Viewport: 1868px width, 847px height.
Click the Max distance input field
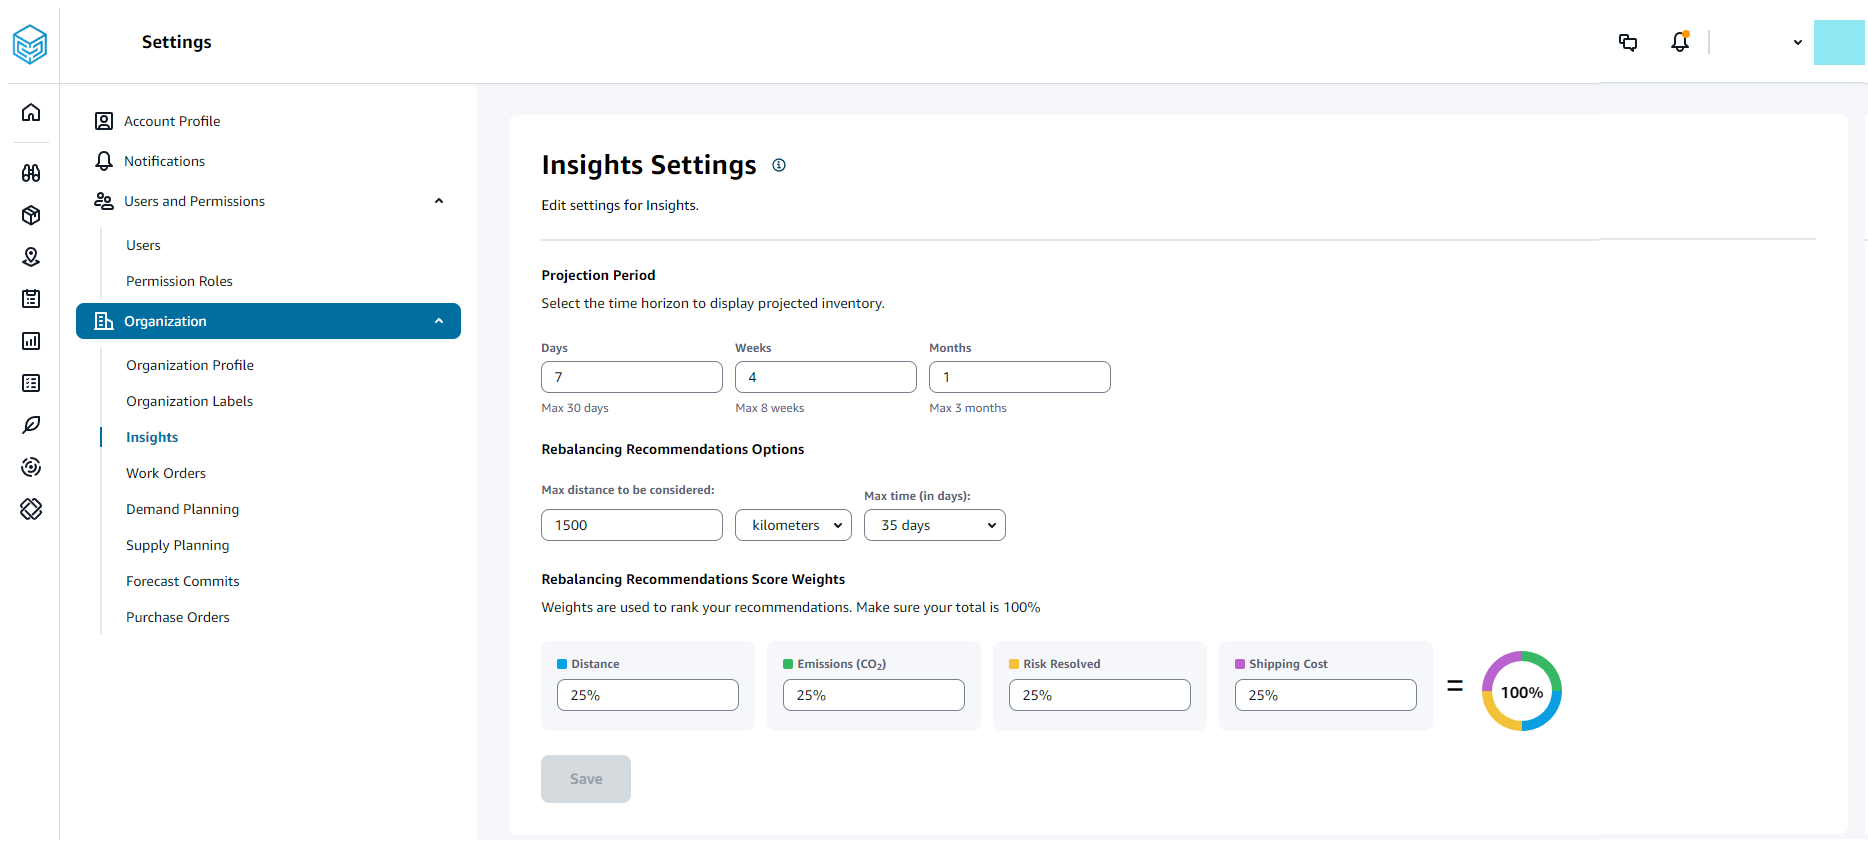(x=631, y=525)
